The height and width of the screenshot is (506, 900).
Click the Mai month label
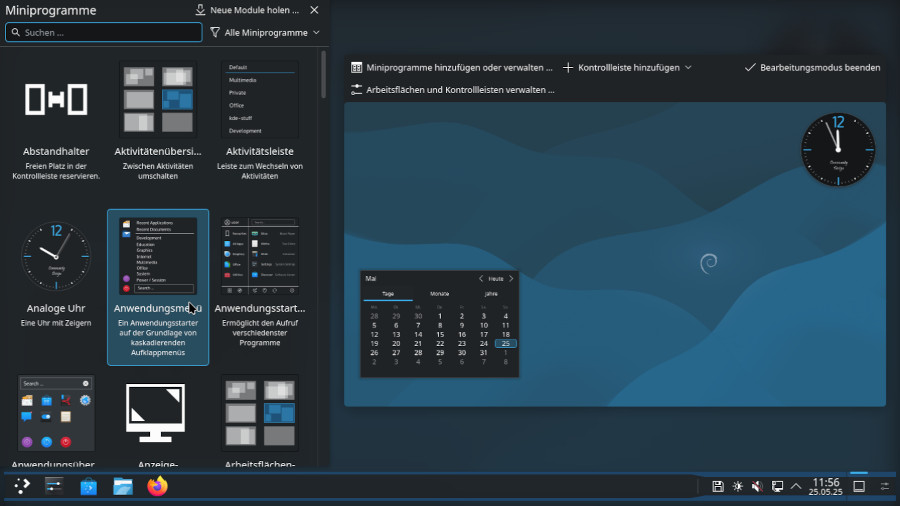click(x=371, y=279)
